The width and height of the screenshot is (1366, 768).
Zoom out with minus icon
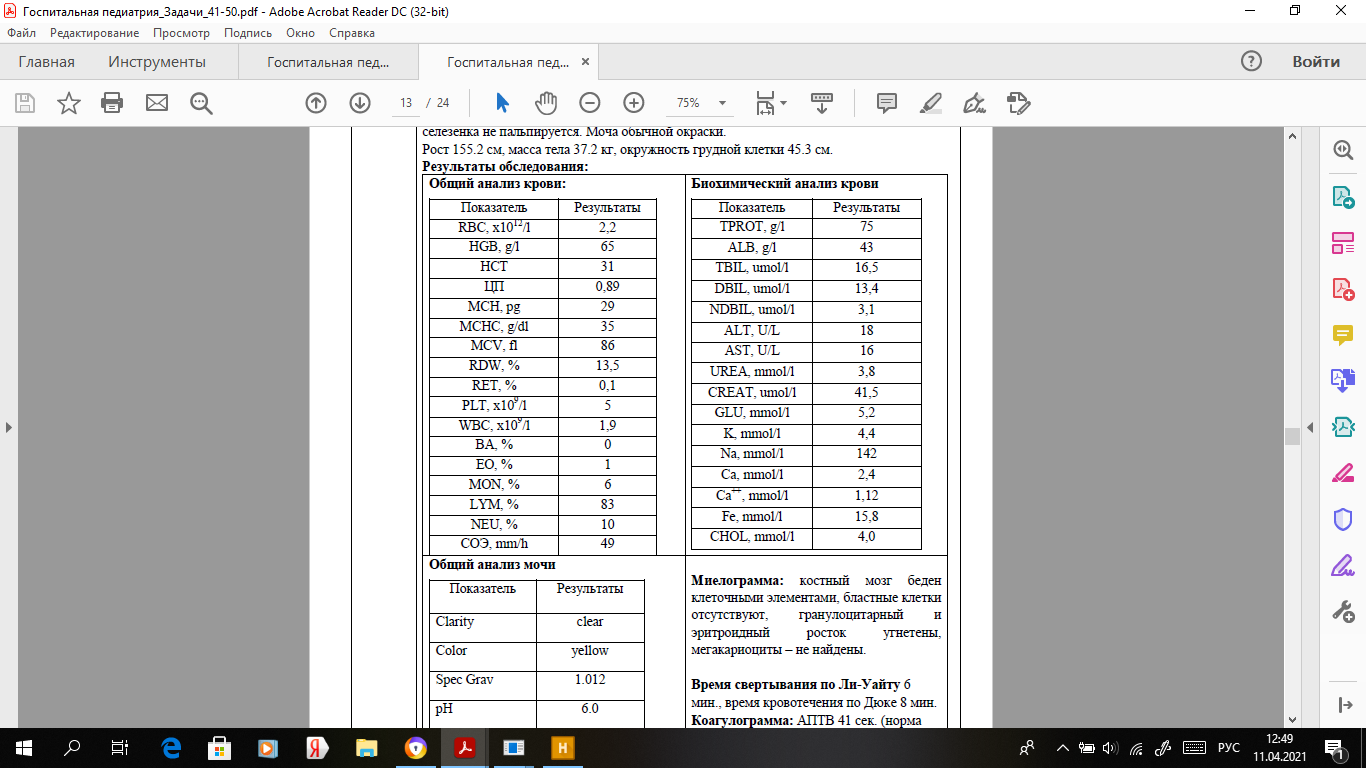click(590, 103)
